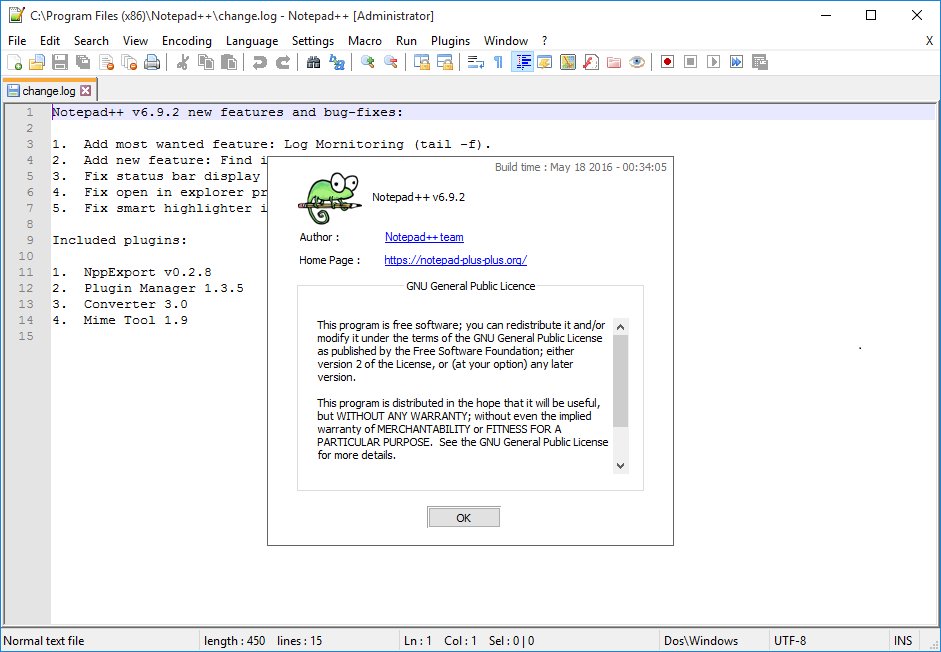Viewport: 941px width, 652px height.
Task: Open the Macro menu
Action: click(x=365, y=41)
